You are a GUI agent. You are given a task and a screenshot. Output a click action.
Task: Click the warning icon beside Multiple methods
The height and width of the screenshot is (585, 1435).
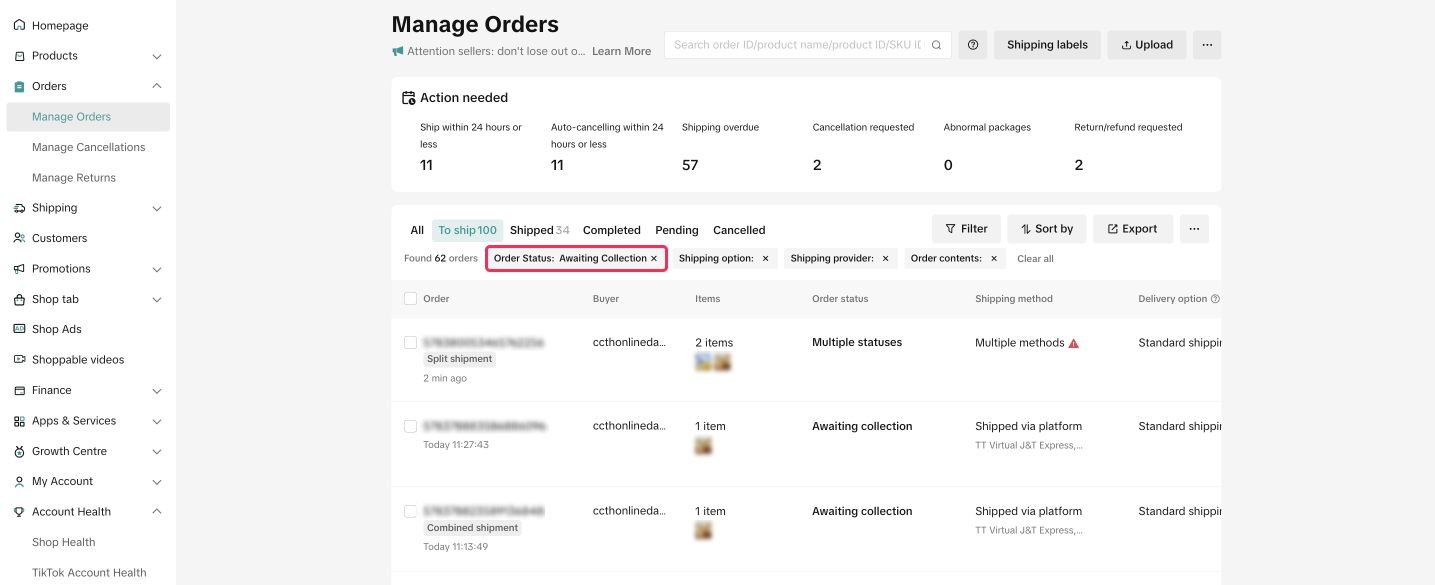point(1074,343)
